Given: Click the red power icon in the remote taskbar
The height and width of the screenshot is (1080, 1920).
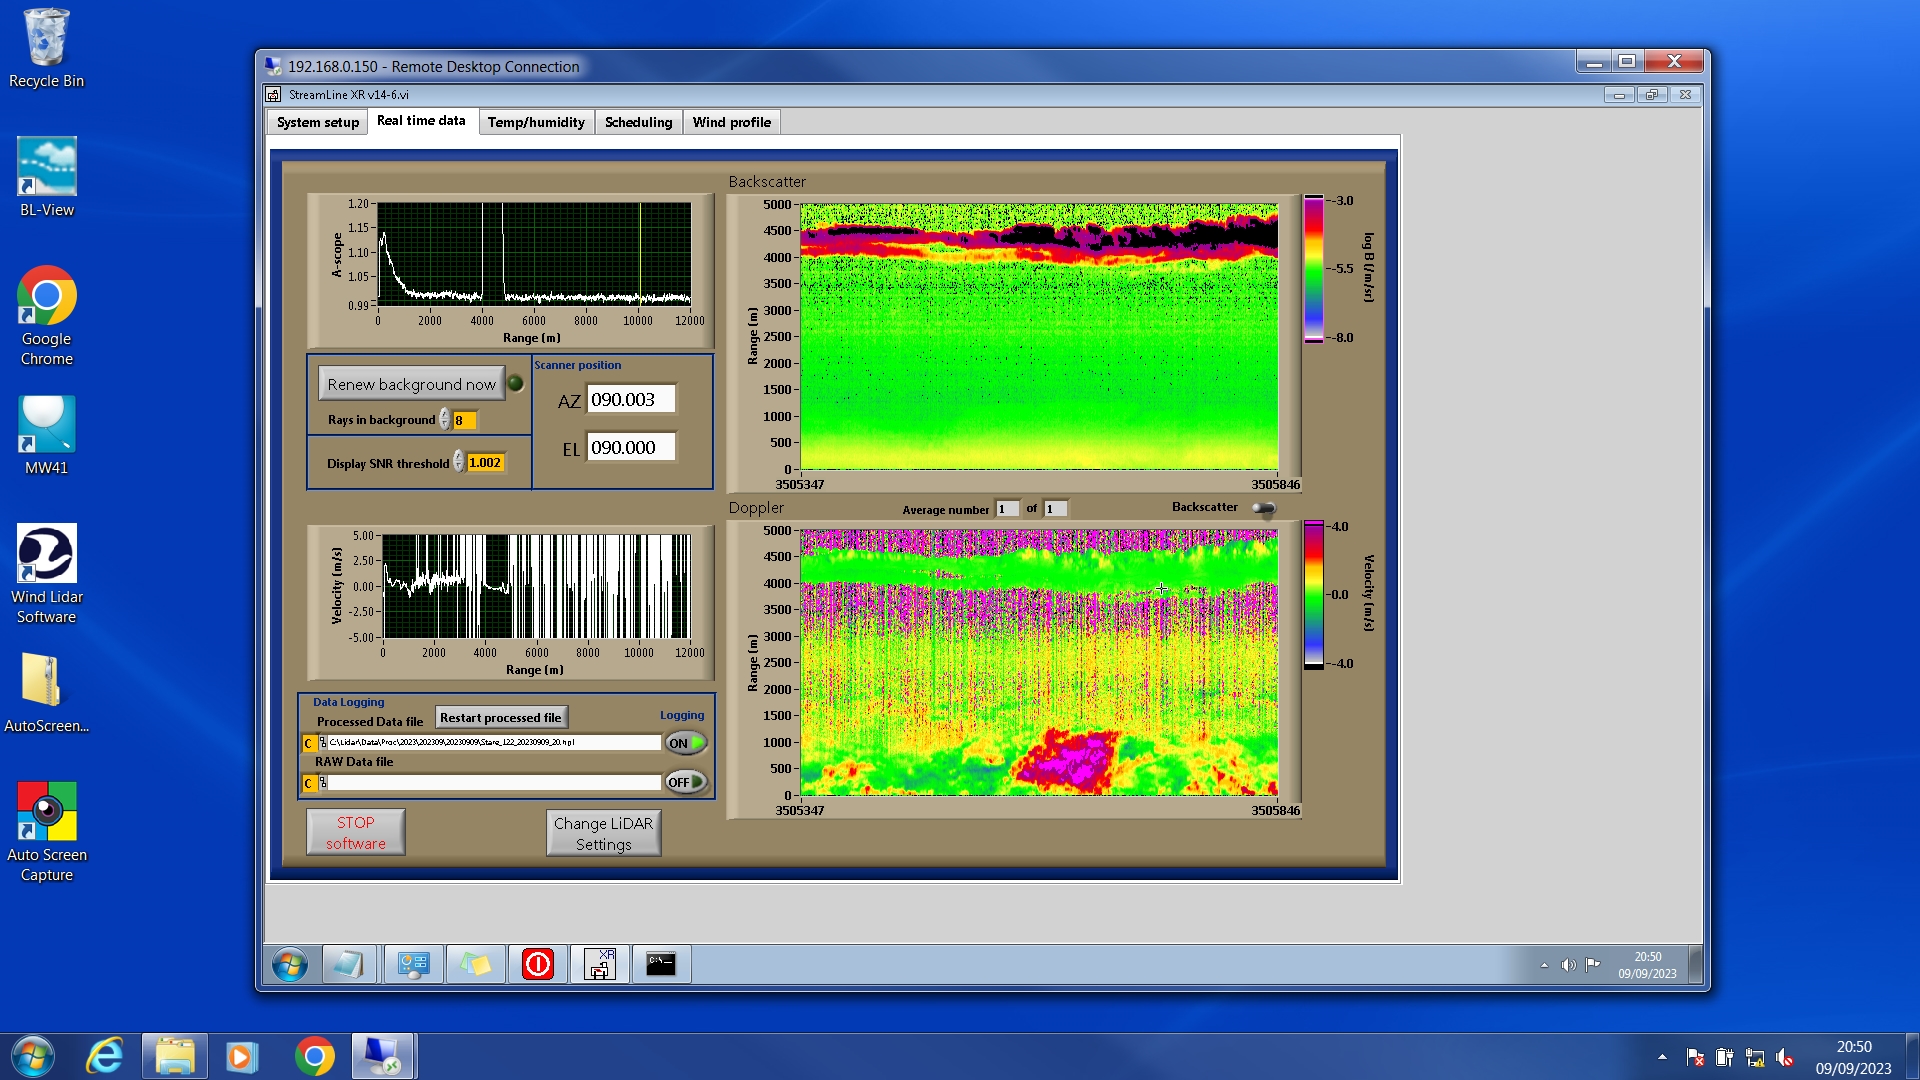Looking at the screenshot, I should pos(537,964).
